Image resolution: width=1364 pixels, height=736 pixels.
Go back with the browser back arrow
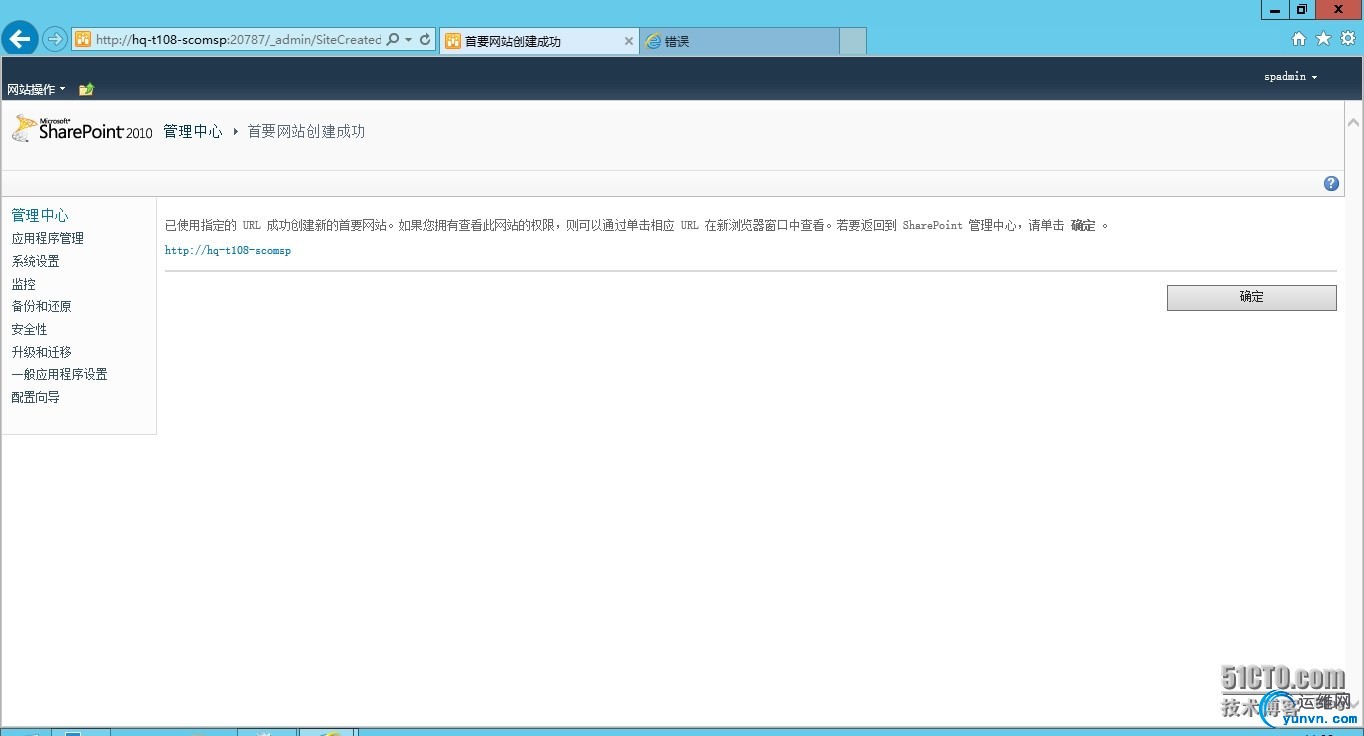pyautogui.click(x=20, y=40)
